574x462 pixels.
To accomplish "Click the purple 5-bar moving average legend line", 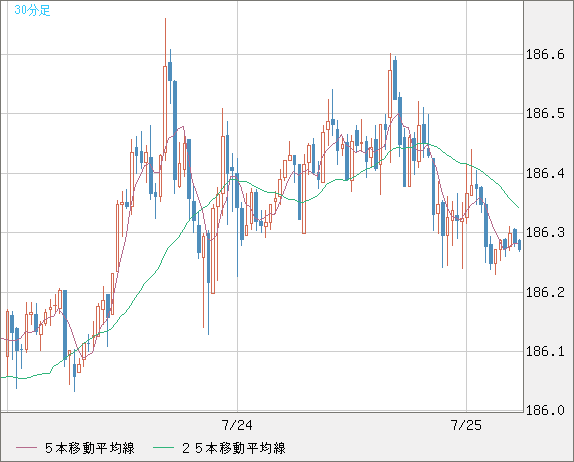I will (x=26, y=448).
